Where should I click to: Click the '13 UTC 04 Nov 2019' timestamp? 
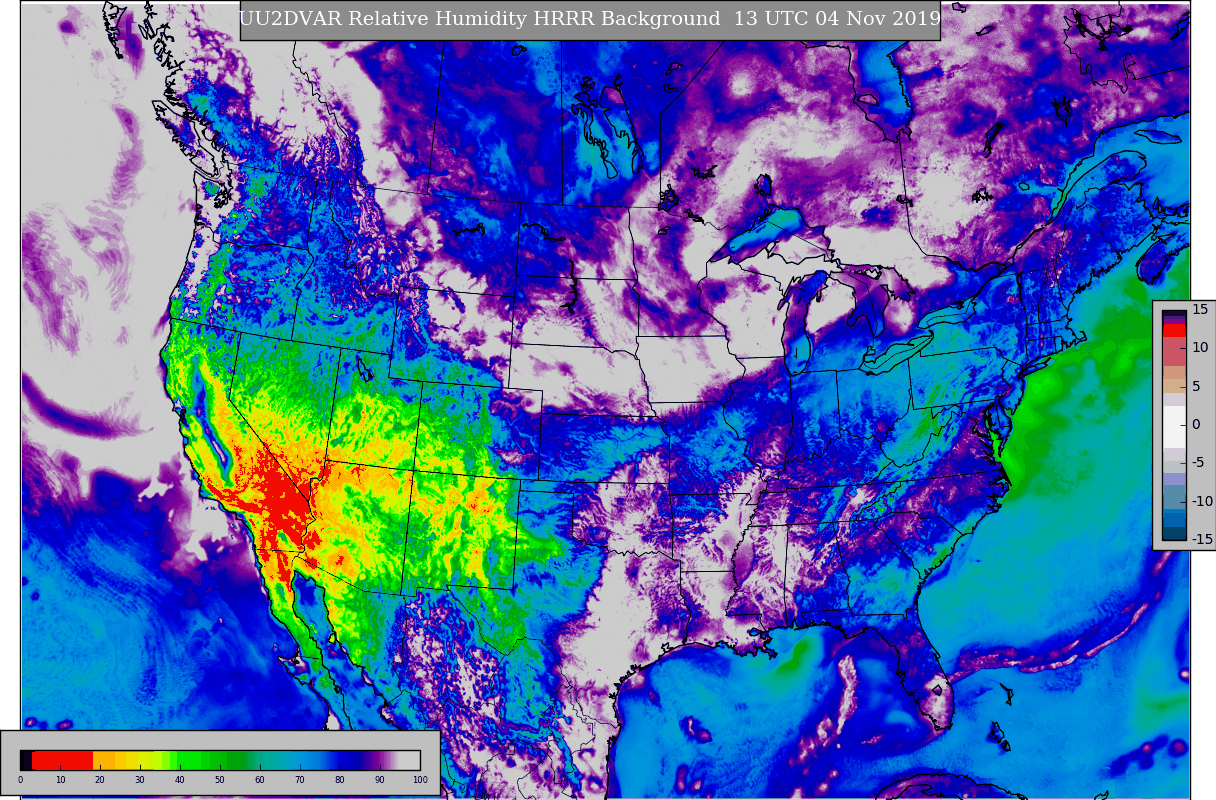[837, 19]
